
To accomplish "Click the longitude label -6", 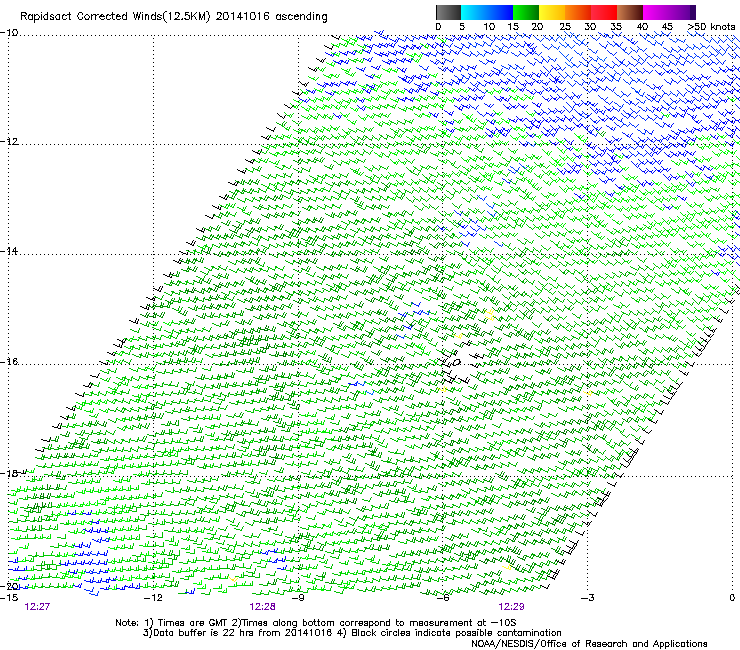I will point(443,598).
